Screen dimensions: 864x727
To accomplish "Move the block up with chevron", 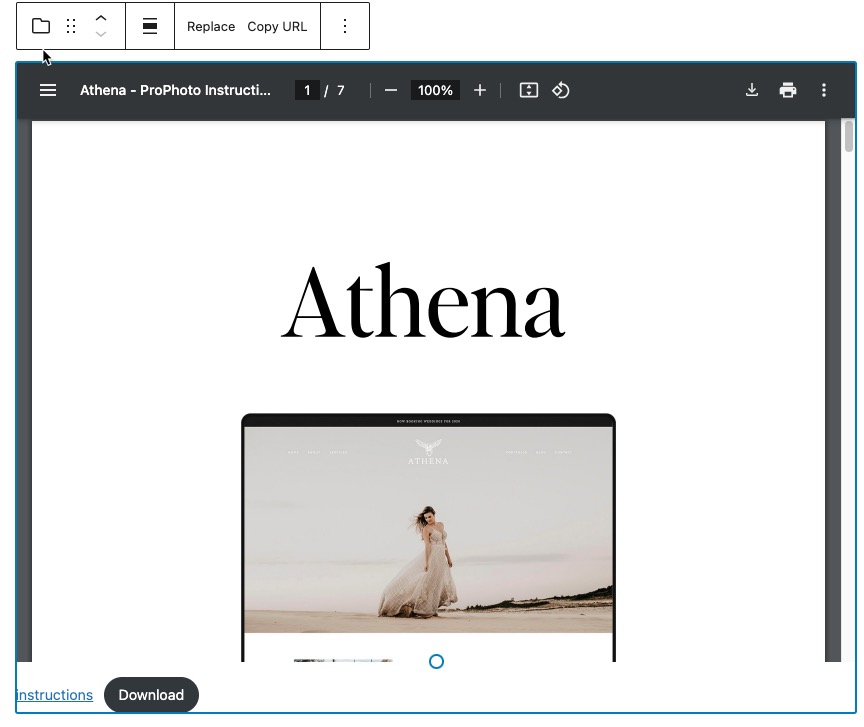I will (101, 18).
